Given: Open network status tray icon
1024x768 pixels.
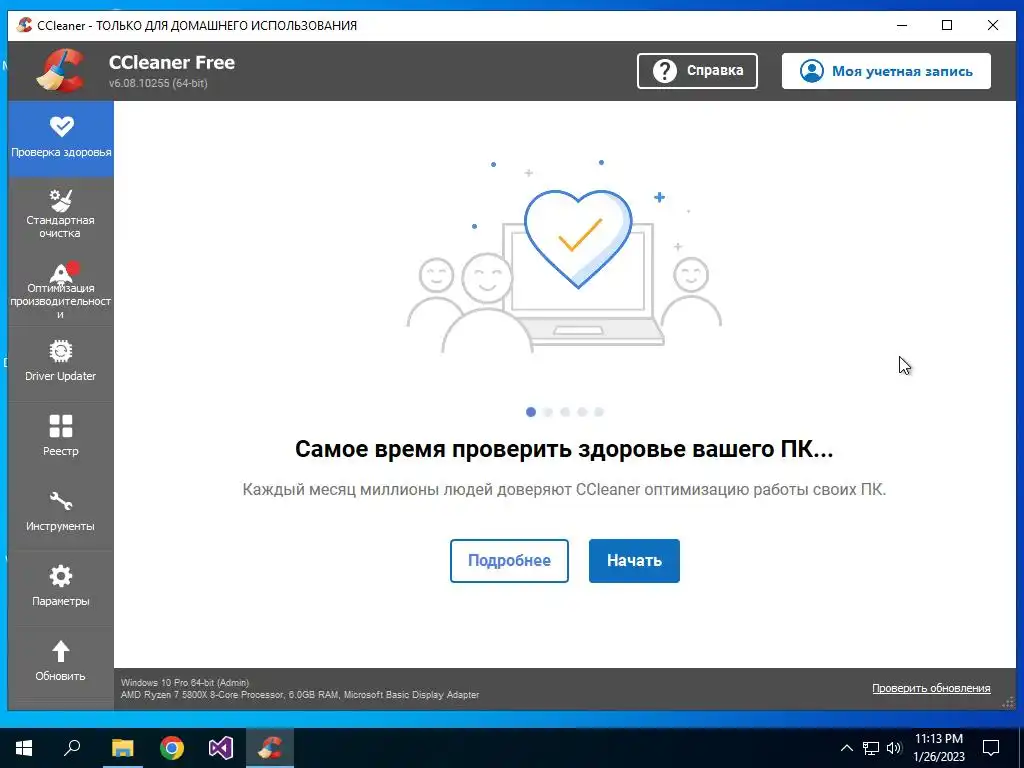Looking at the screenshot, I should (x=871, y=748).
